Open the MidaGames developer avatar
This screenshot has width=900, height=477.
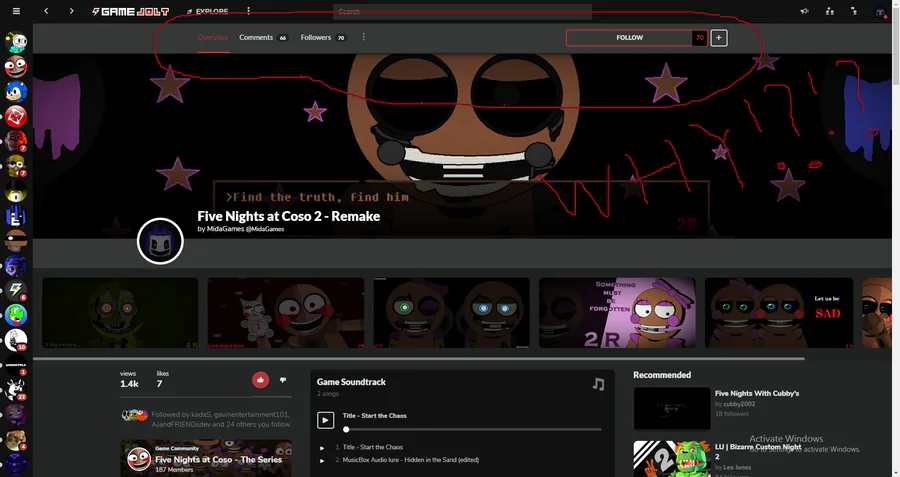(x=160, y=241)
